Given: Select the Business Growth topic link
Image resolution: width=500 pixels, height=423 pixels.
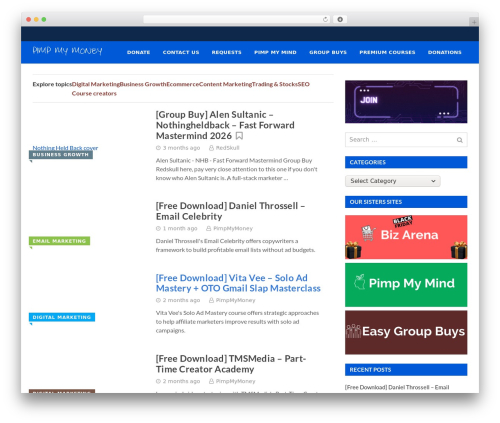Looking at the screenshot, I should coord(143,84).
